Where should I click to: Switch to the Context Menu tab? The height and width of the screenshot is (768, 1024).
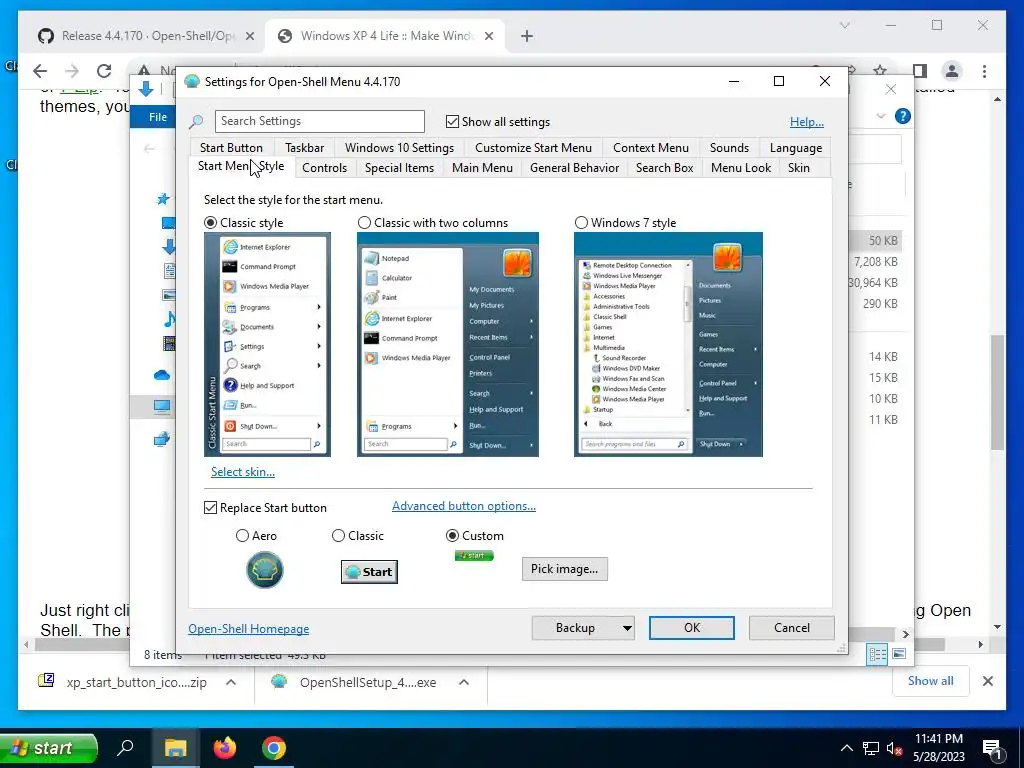click(650, 148)
